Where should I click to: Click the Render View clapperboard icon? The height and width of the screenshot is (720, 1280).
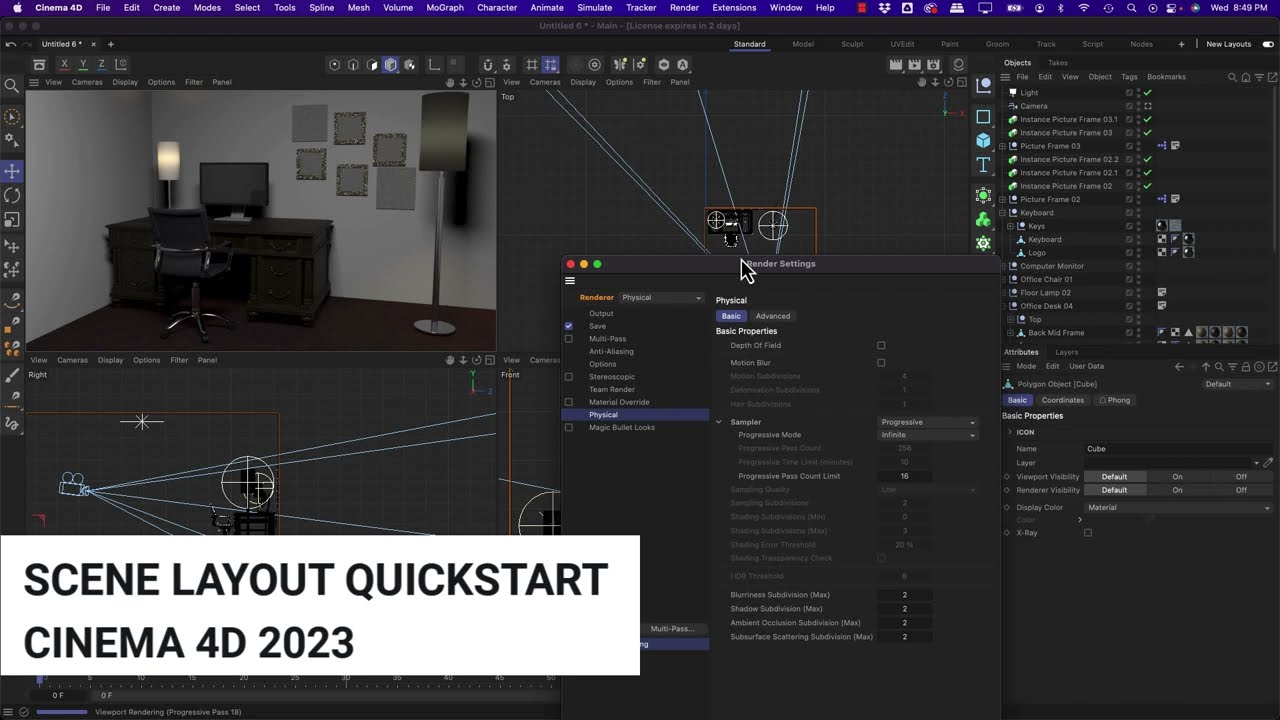point(896,65)
